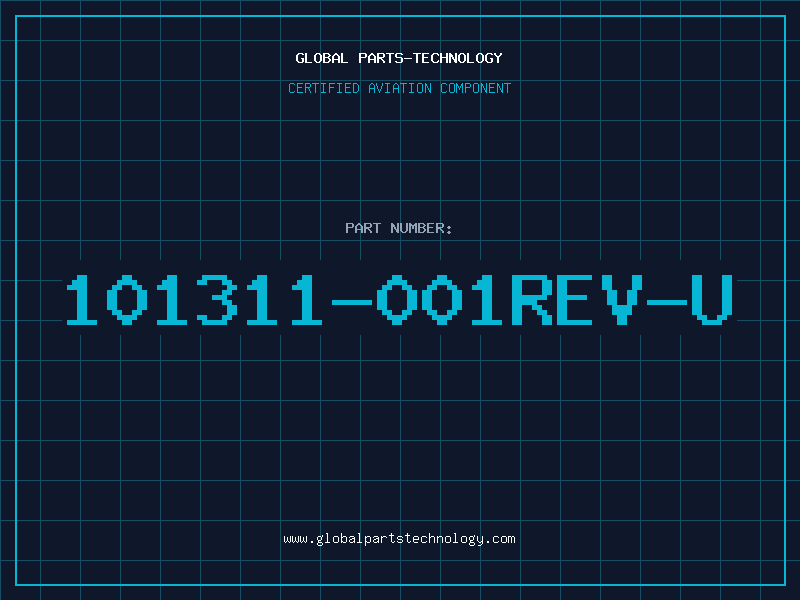Click the dash before the letter U
This screenshot has width=800, height=600.
pyautogui.click(x=666, y=303)
